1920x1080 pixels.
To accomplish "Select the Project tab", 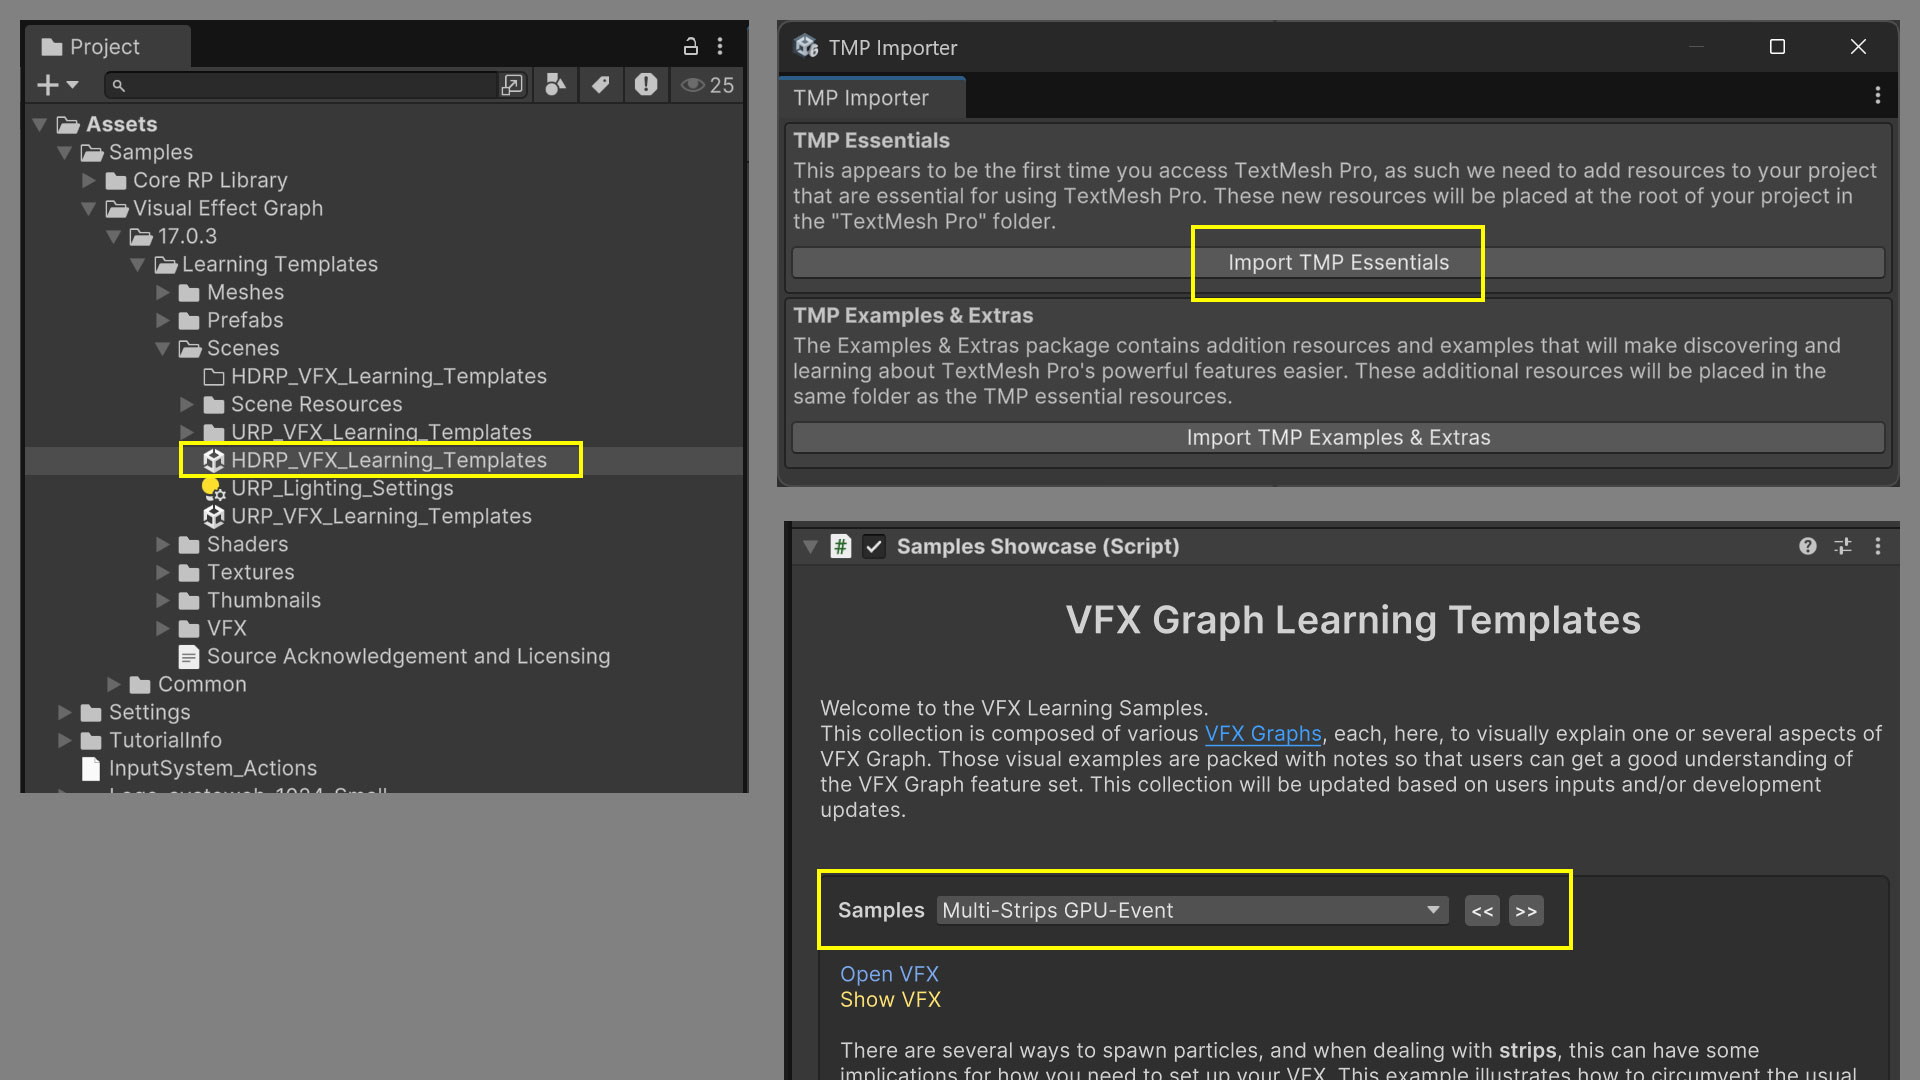I will click(104, 47).
